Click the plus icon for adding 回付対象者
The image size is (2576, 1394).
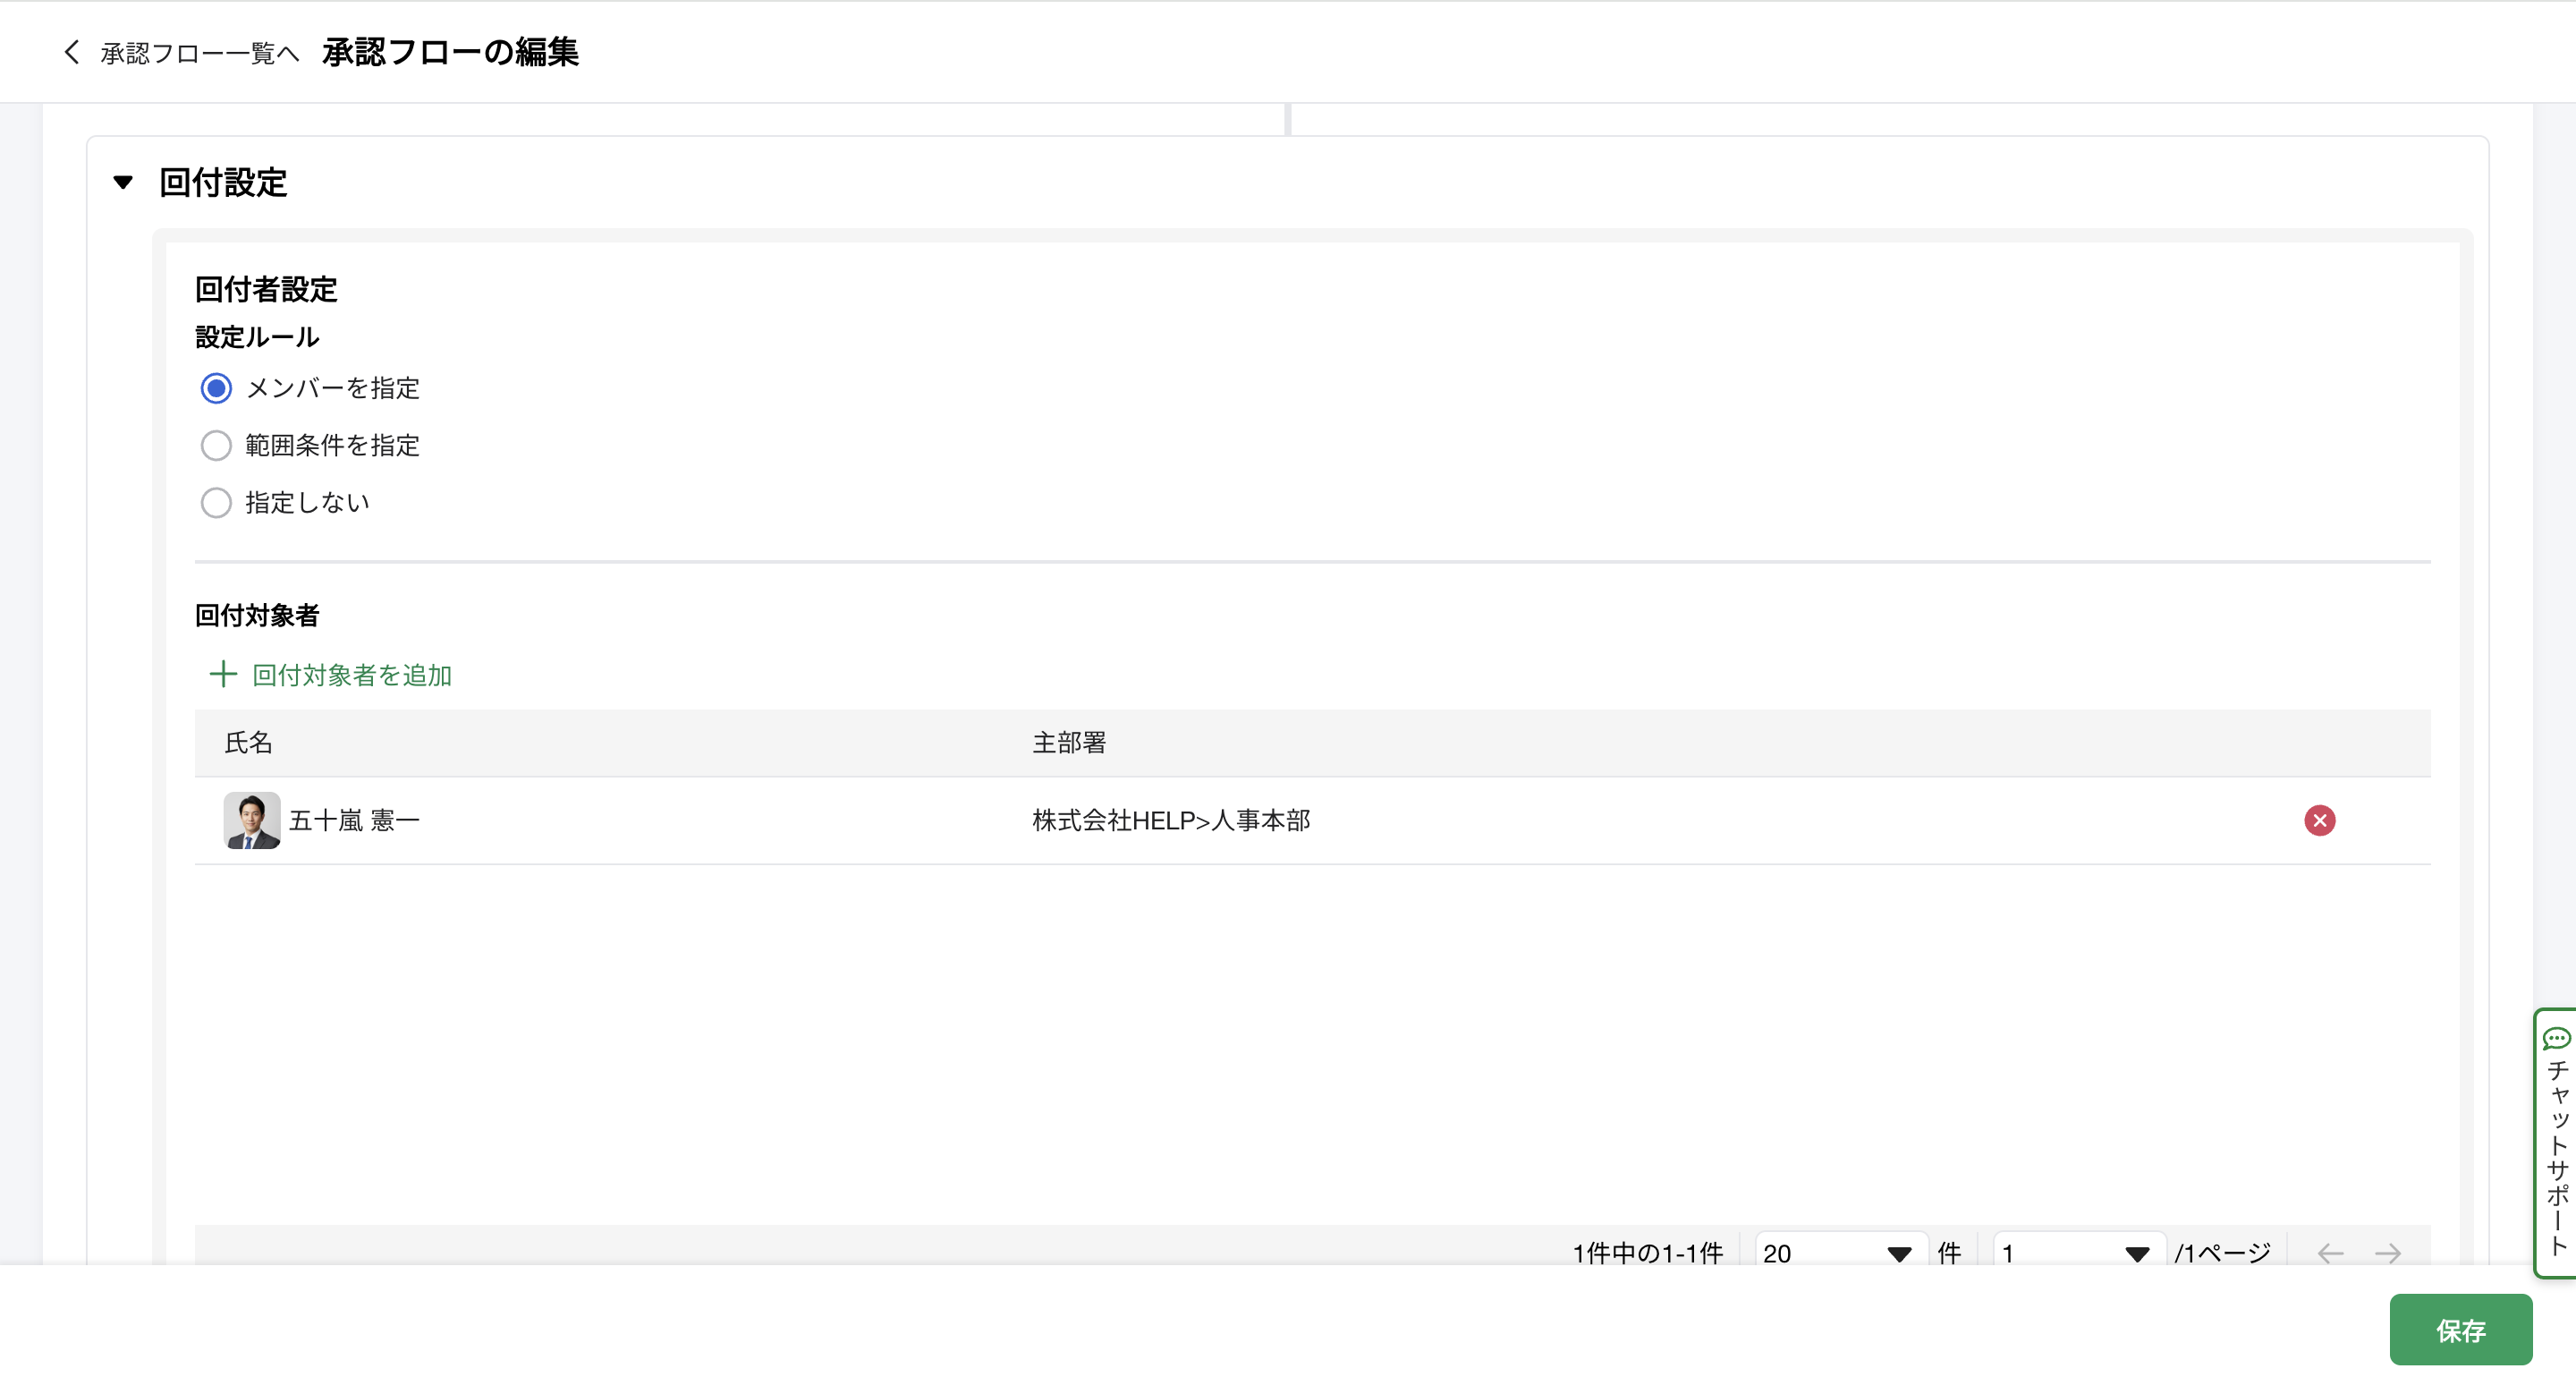click(222, 674)
